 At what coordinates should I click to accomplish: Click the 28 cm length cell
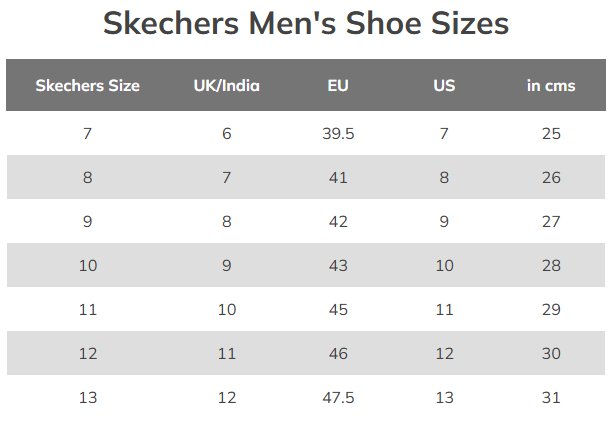pyautogui.click(x=551, y=266)
